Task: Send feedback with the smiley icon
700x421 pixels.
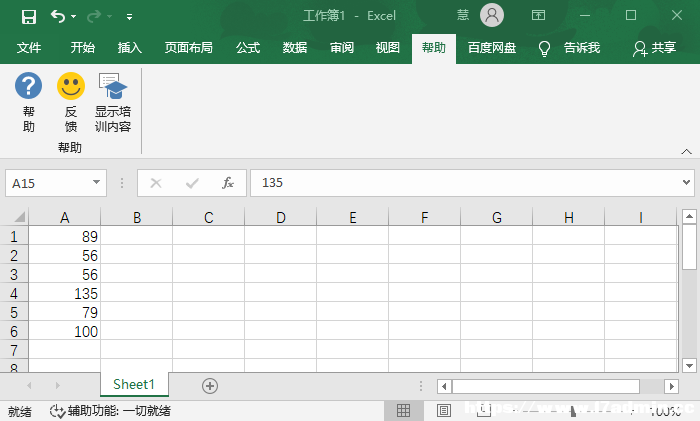Action: pos(71,102)
